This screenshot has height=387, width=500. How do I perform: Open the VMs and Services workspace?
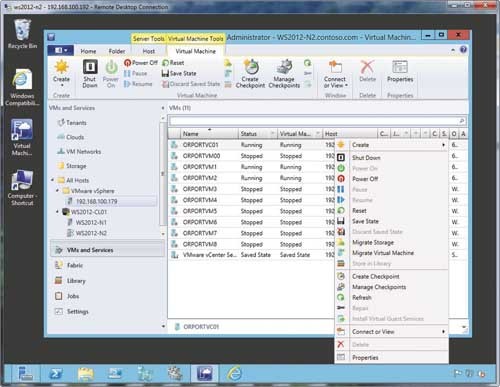point(107,250)
